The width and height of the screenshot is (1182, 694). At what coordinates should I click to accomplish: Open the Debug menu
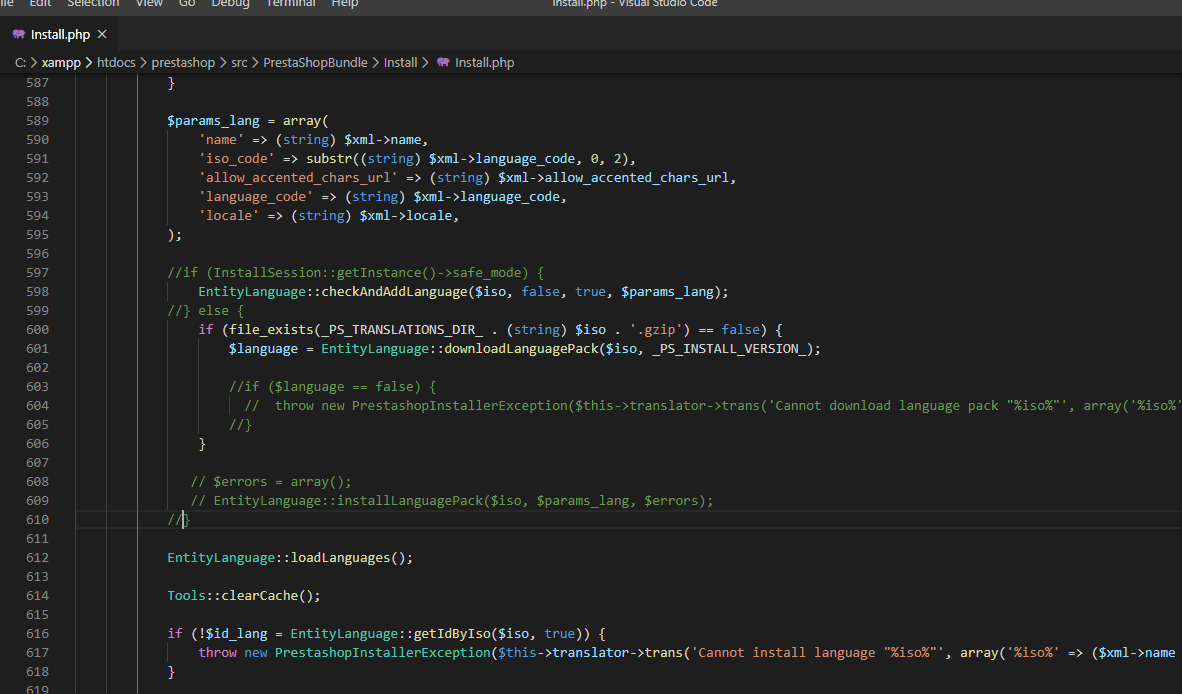230,4
